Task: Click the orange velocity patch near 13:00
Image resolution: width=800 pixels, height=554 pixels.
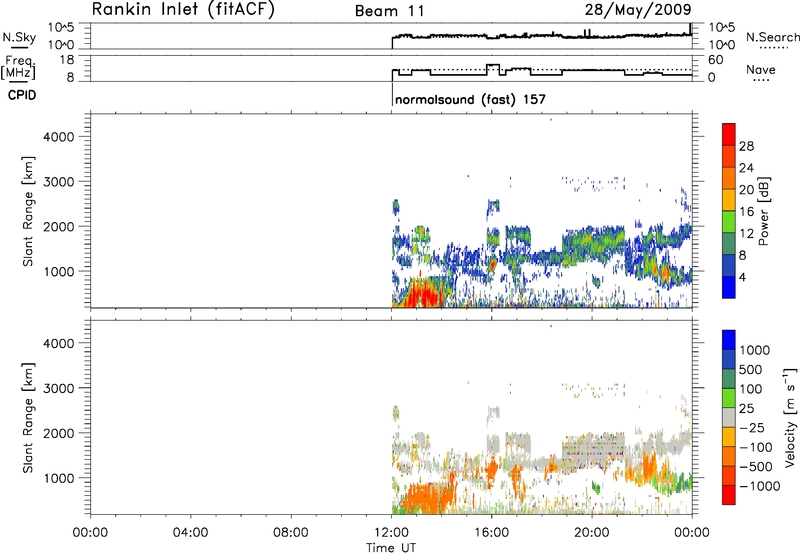Action: [428, 498]
